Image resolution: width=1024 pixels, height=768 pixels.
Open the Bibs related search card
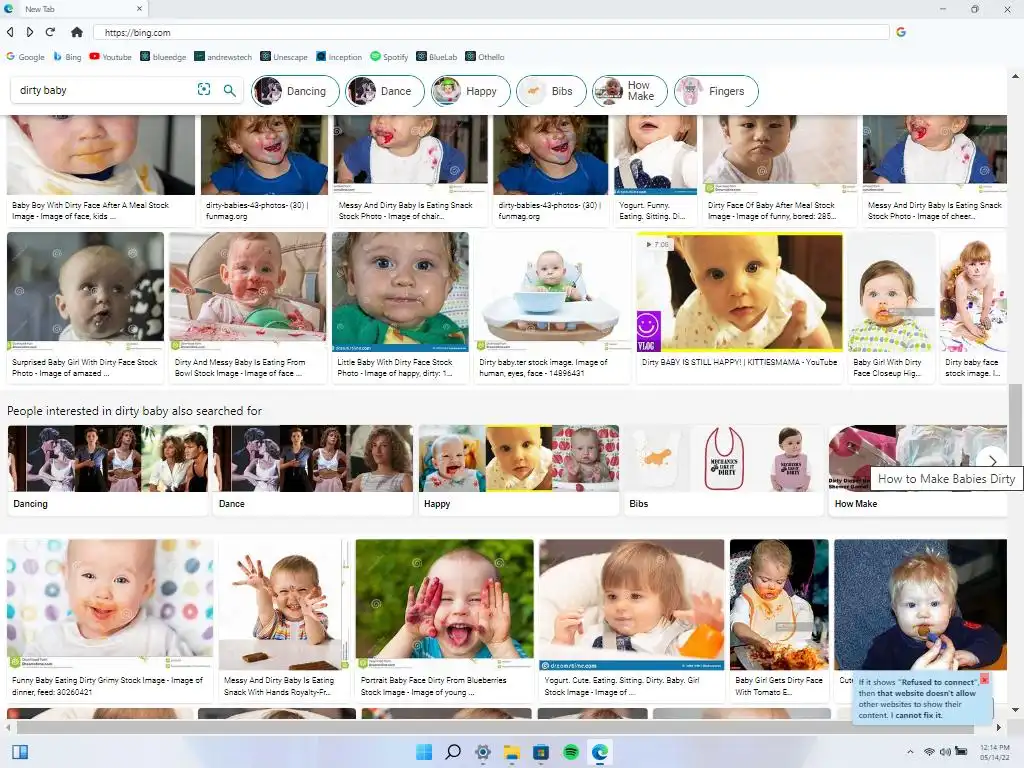[724, 470]
